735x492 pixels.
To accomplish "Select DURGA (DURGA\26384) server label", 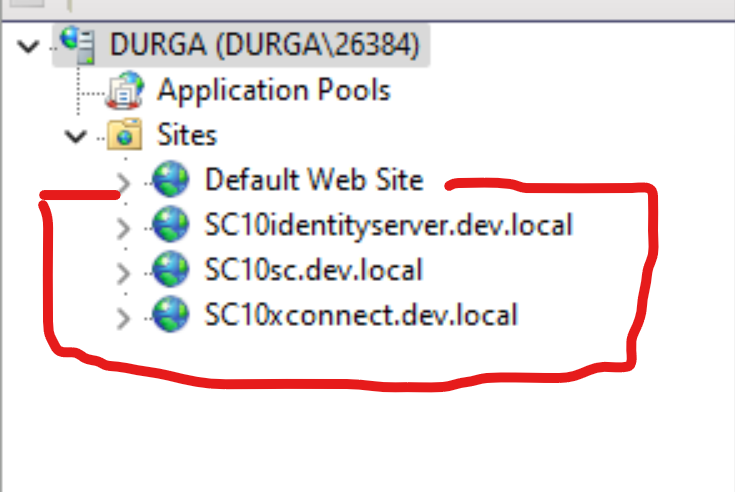I will (x=264, y=45).
